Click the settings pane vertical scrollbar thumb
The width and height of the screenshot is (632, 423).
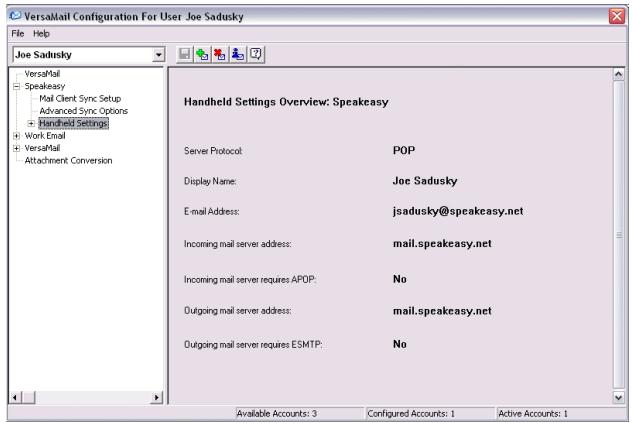(x=619, y=235)
